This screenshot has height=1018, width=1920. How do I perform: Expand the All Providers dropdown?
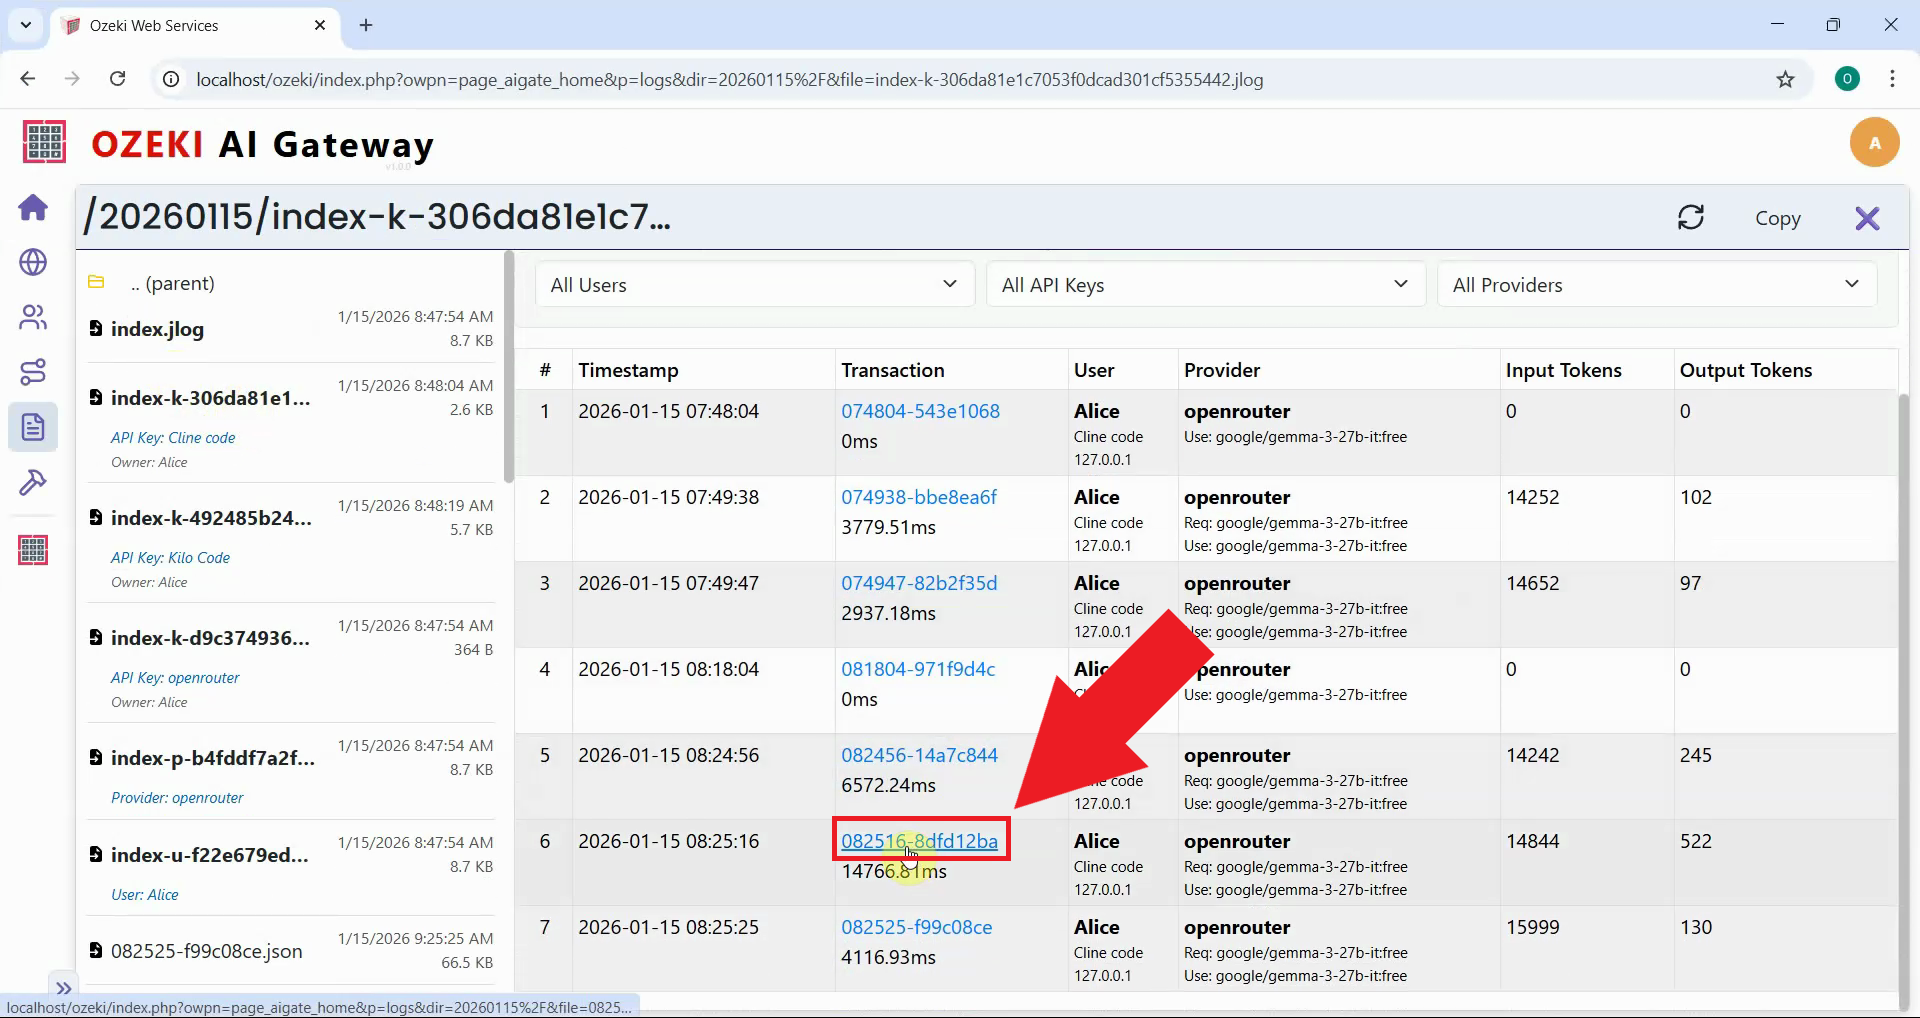pyautogui.click(x=1655, y=285)
